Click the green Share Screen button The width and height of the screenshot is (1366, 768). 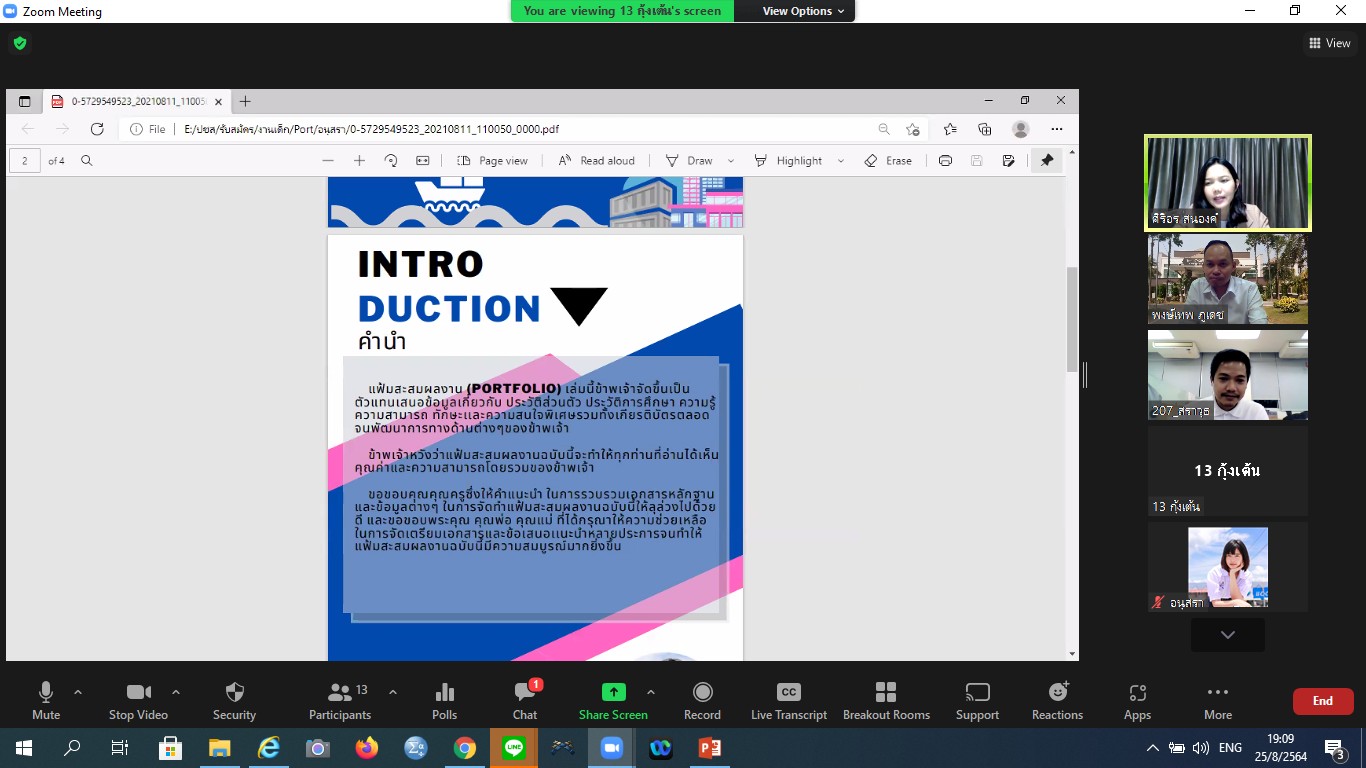click(613, 700)
